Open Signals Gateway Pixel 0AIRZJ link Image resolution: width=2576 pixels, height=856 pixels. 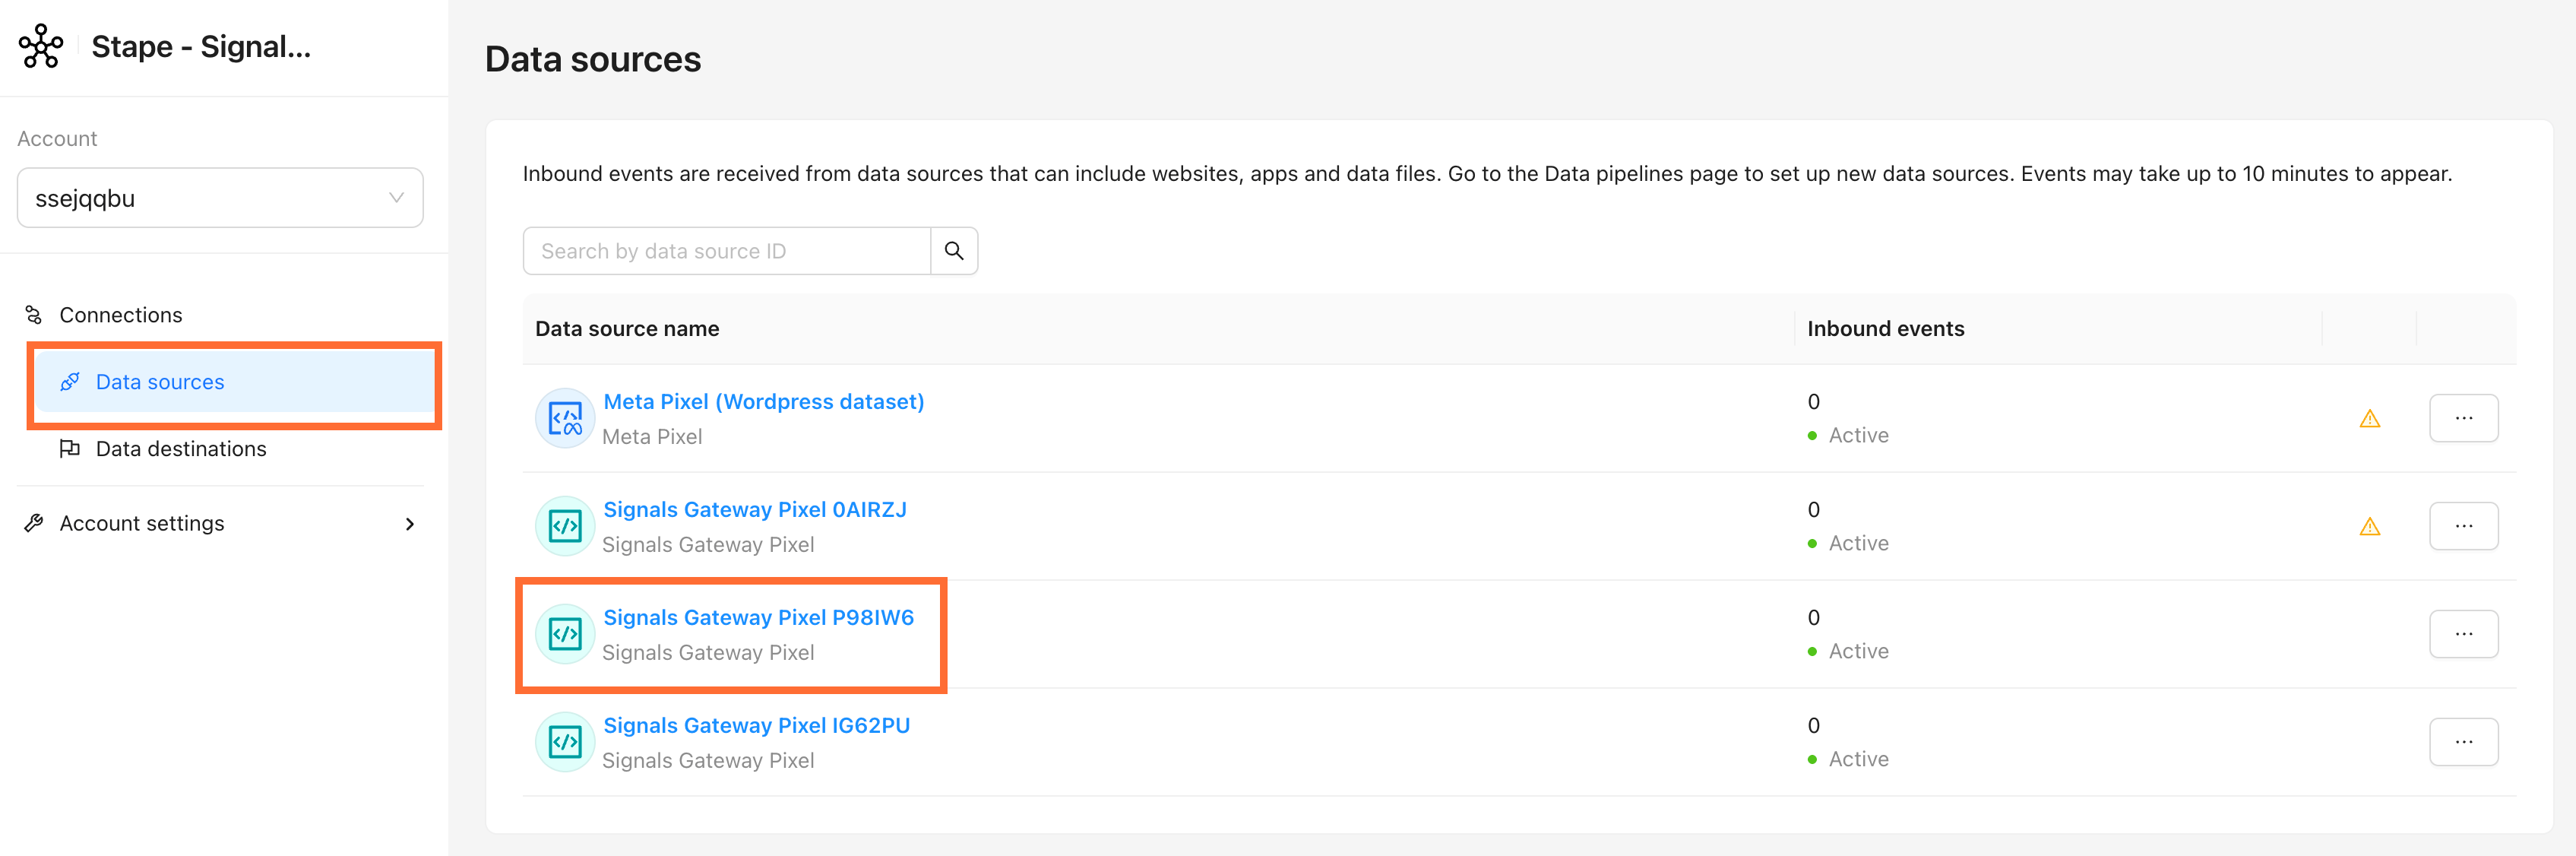click(x=754, y=510)
